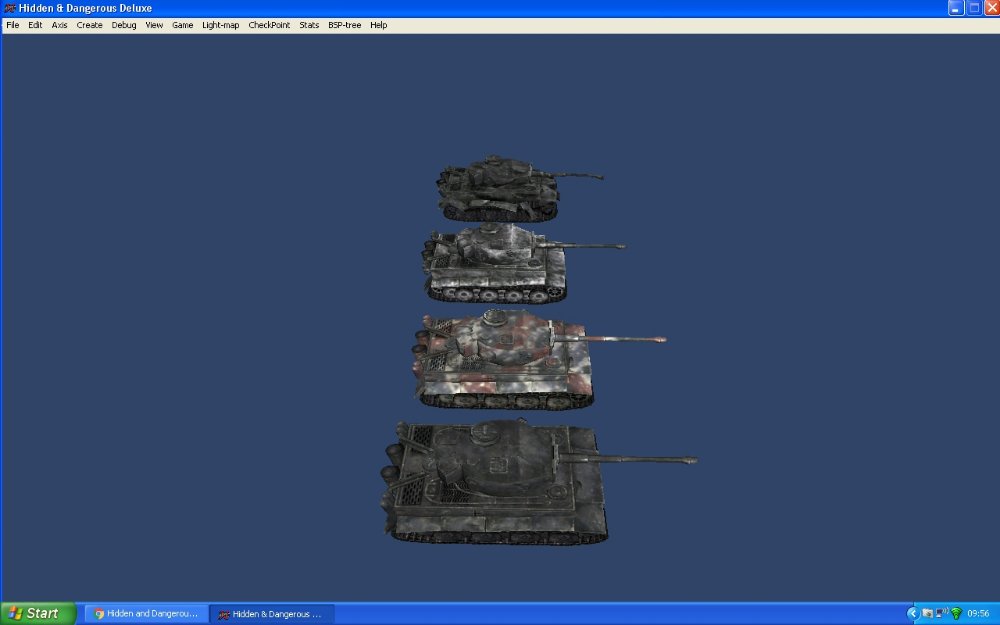
Task: Open the Start menu
Action: tap(35, 612)
